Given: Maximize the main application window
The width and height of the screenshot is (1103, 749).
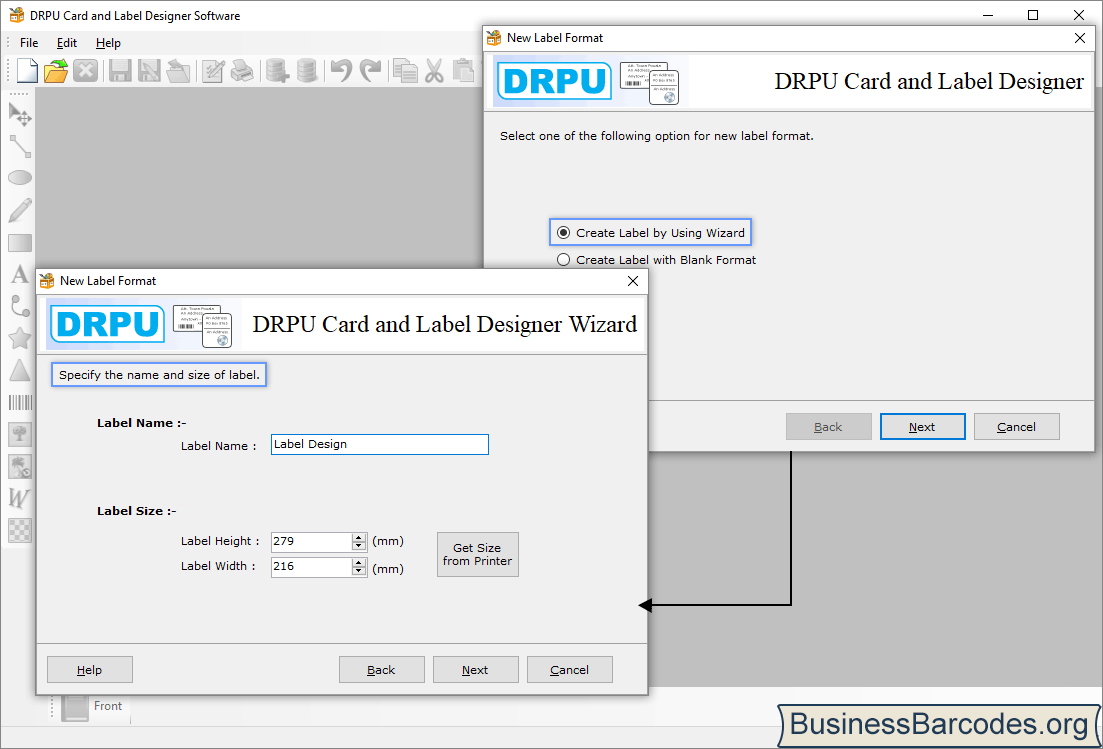Looking at the screenshot, I should coord(1033,15).
